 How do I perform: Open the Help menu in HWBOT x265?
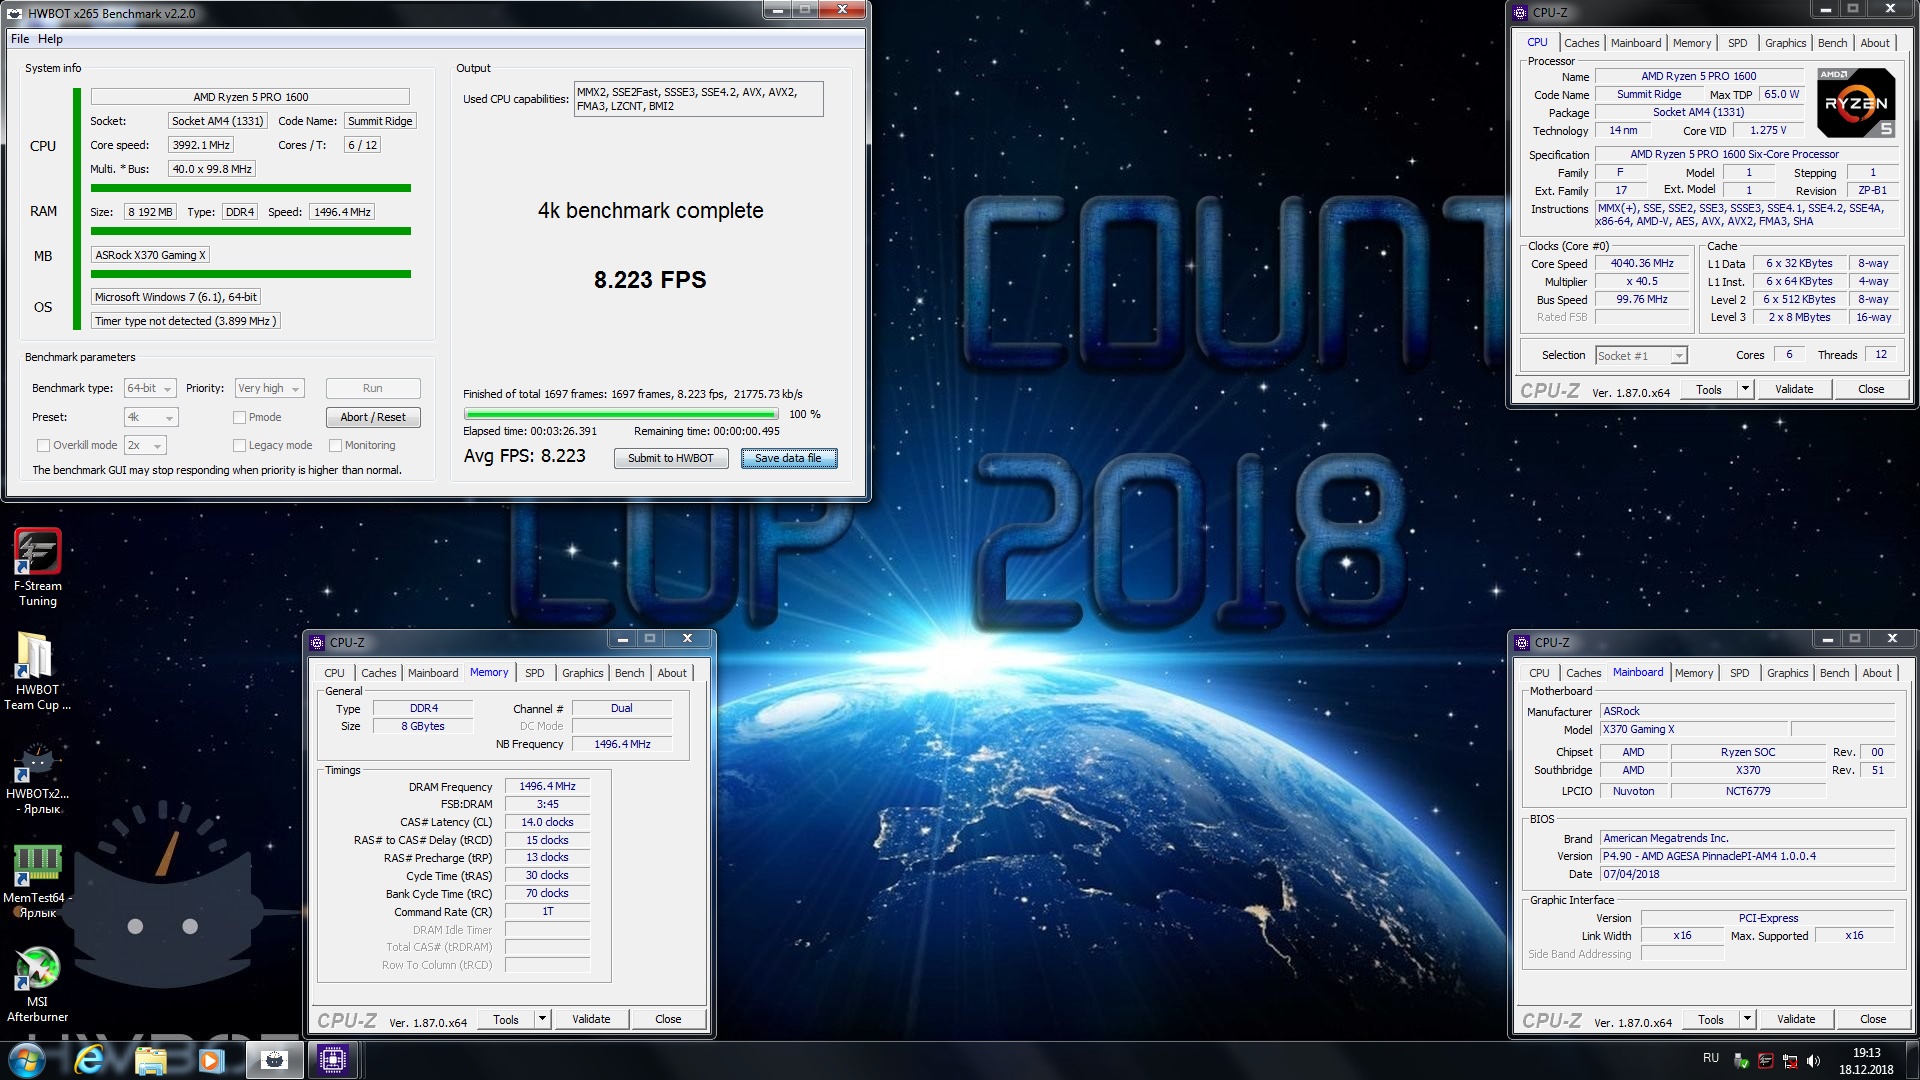pyautogui.click(x=50, y=39)
